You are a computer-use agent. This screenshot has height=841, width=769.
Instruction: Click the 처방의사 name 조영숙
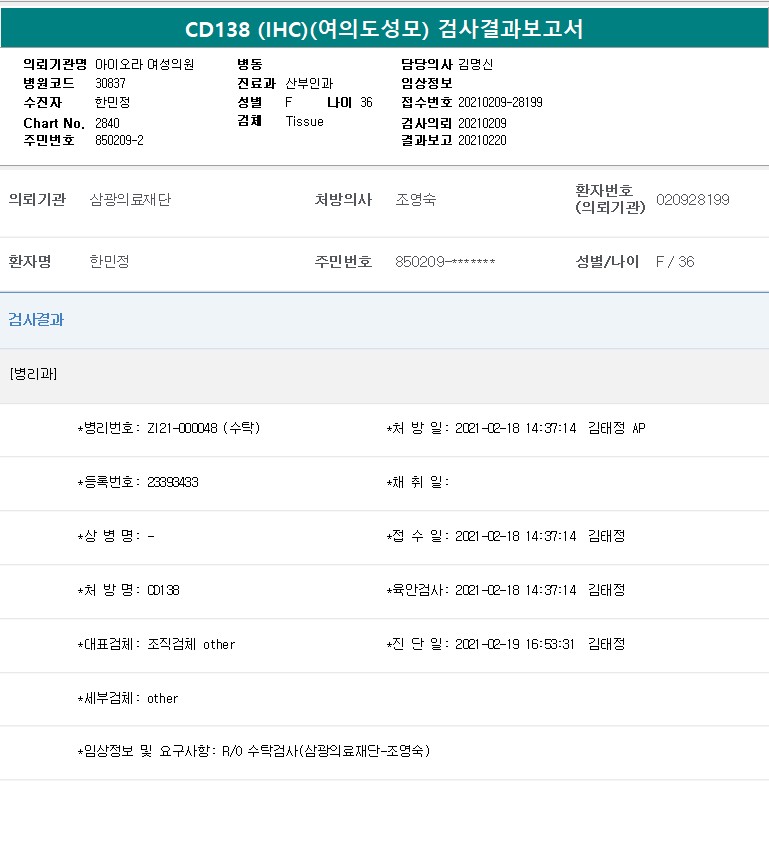[x=416, y=200]
